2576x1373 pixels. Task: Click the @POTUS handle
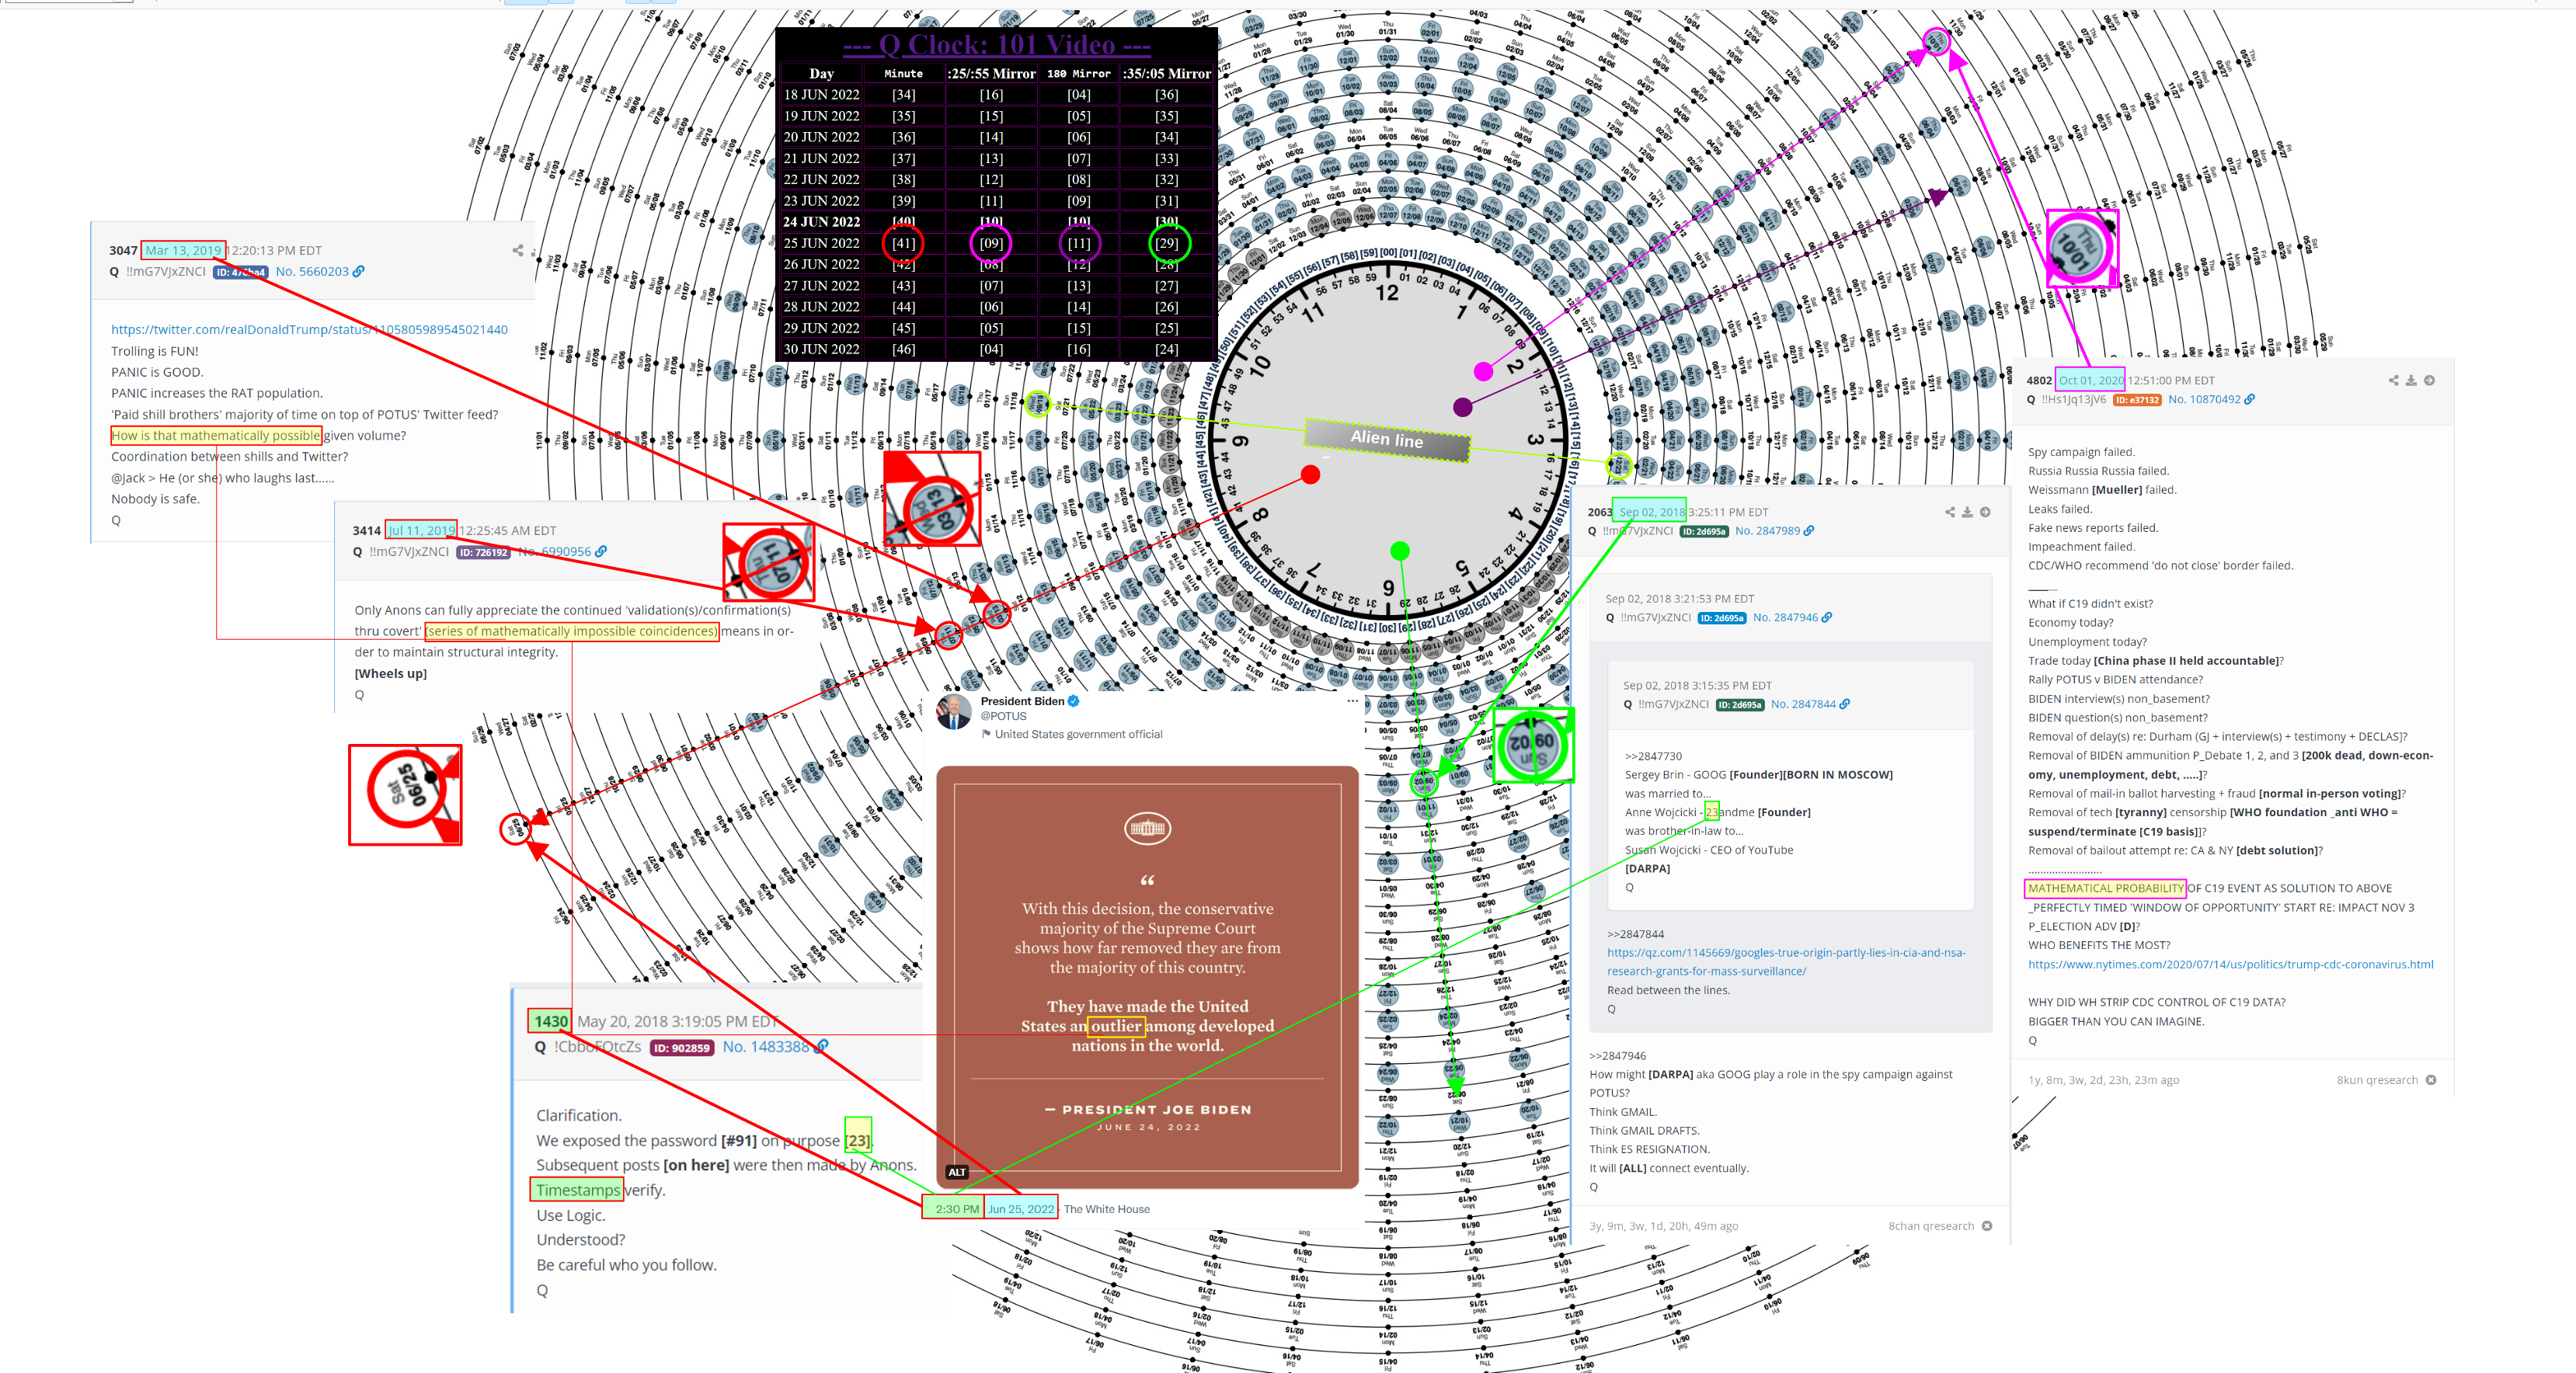[x=1003, y=717]
